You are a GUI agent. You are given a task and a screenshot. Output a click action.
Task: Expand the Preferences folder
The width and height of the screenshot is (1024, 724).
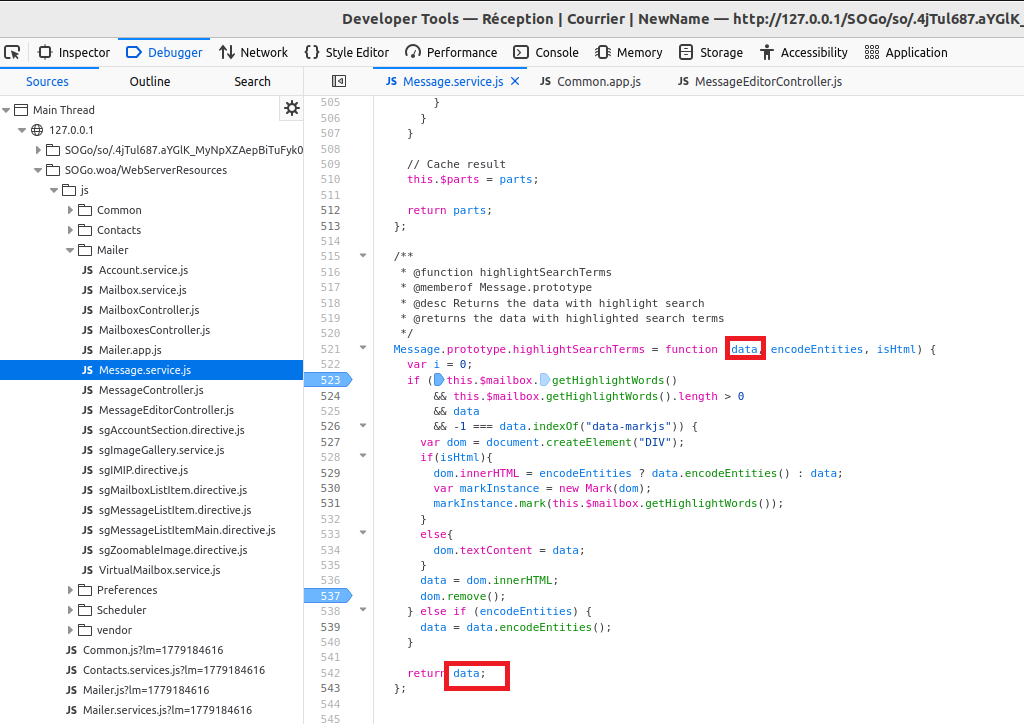tap(70, 590)
